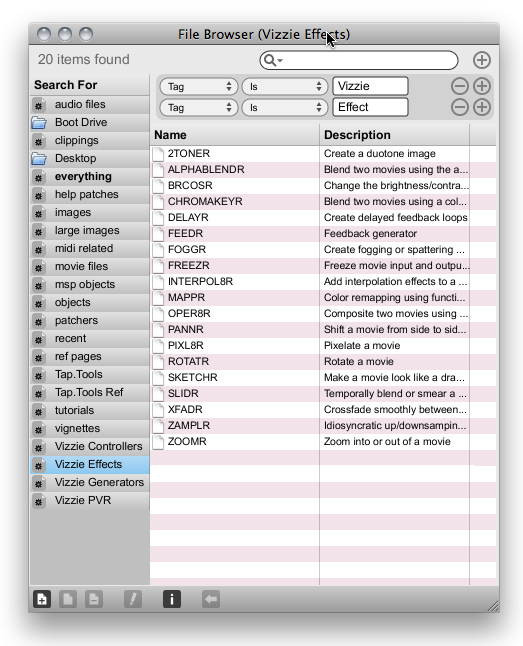Click file icon next to ZOOMR

(158, 442)
